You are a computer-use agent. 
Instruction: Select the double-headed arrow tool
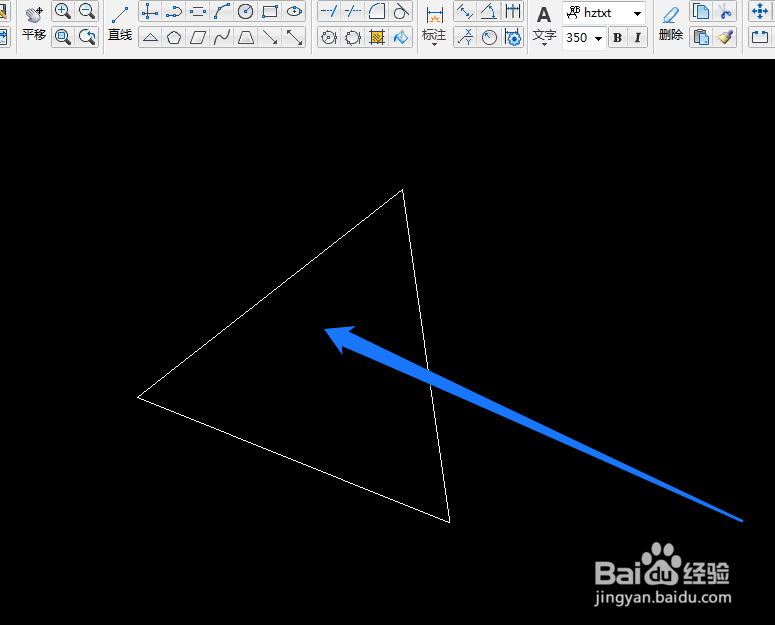(x=294, y=37)
